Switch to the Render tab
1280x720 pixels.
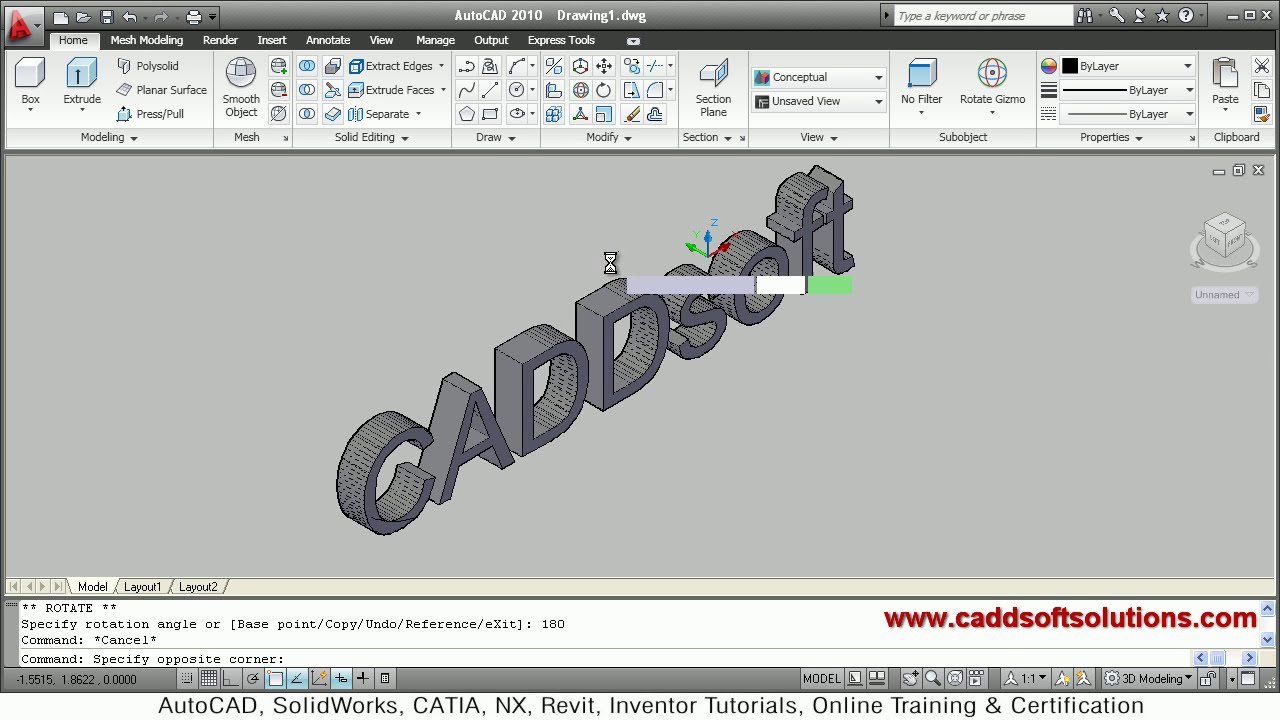220,40
